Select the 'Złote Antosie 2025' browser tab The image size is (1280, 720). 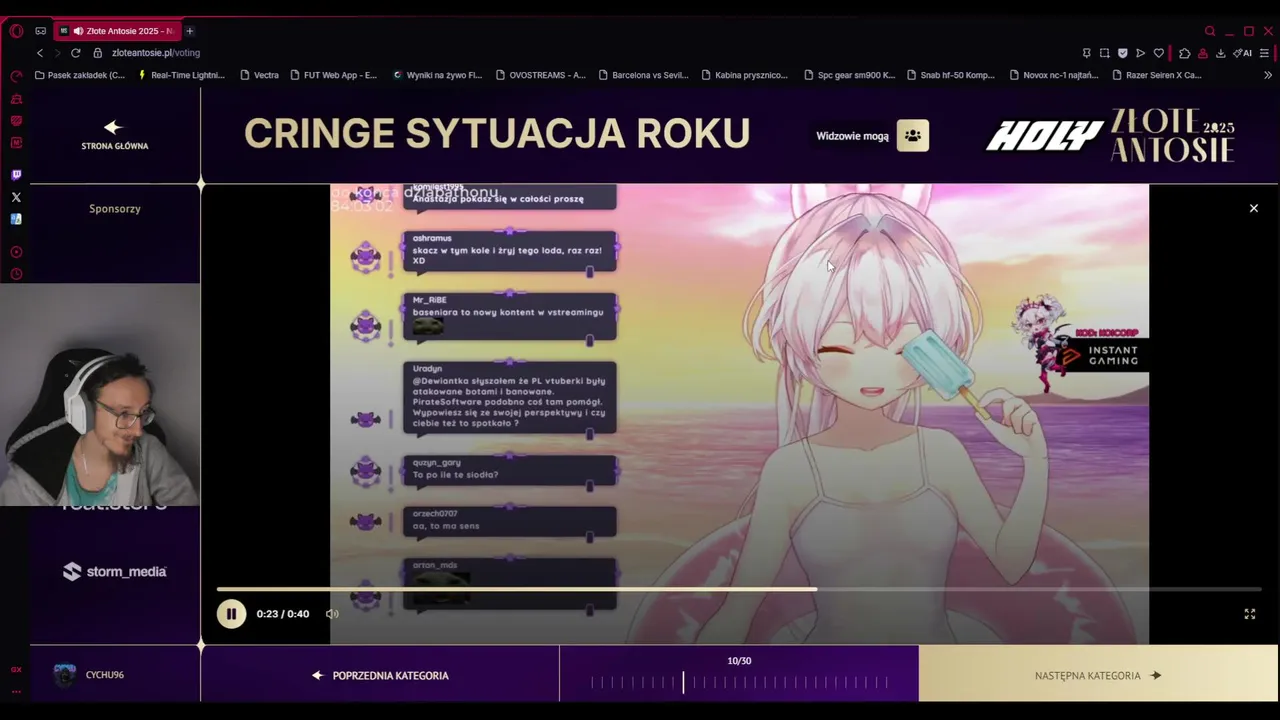[115, 31]
